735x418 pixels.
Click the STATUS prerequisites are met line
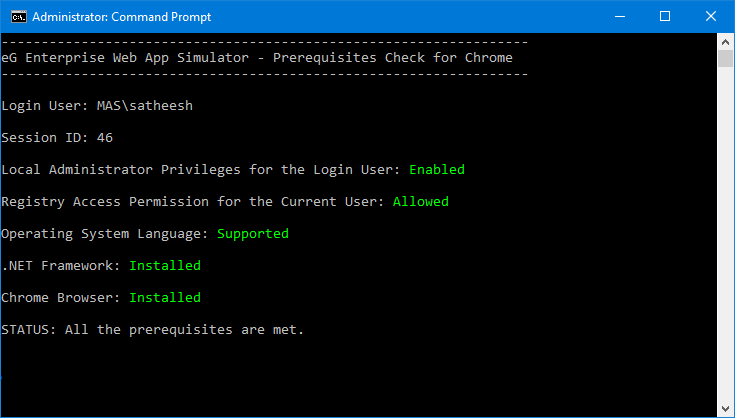[x=152, y=330]
